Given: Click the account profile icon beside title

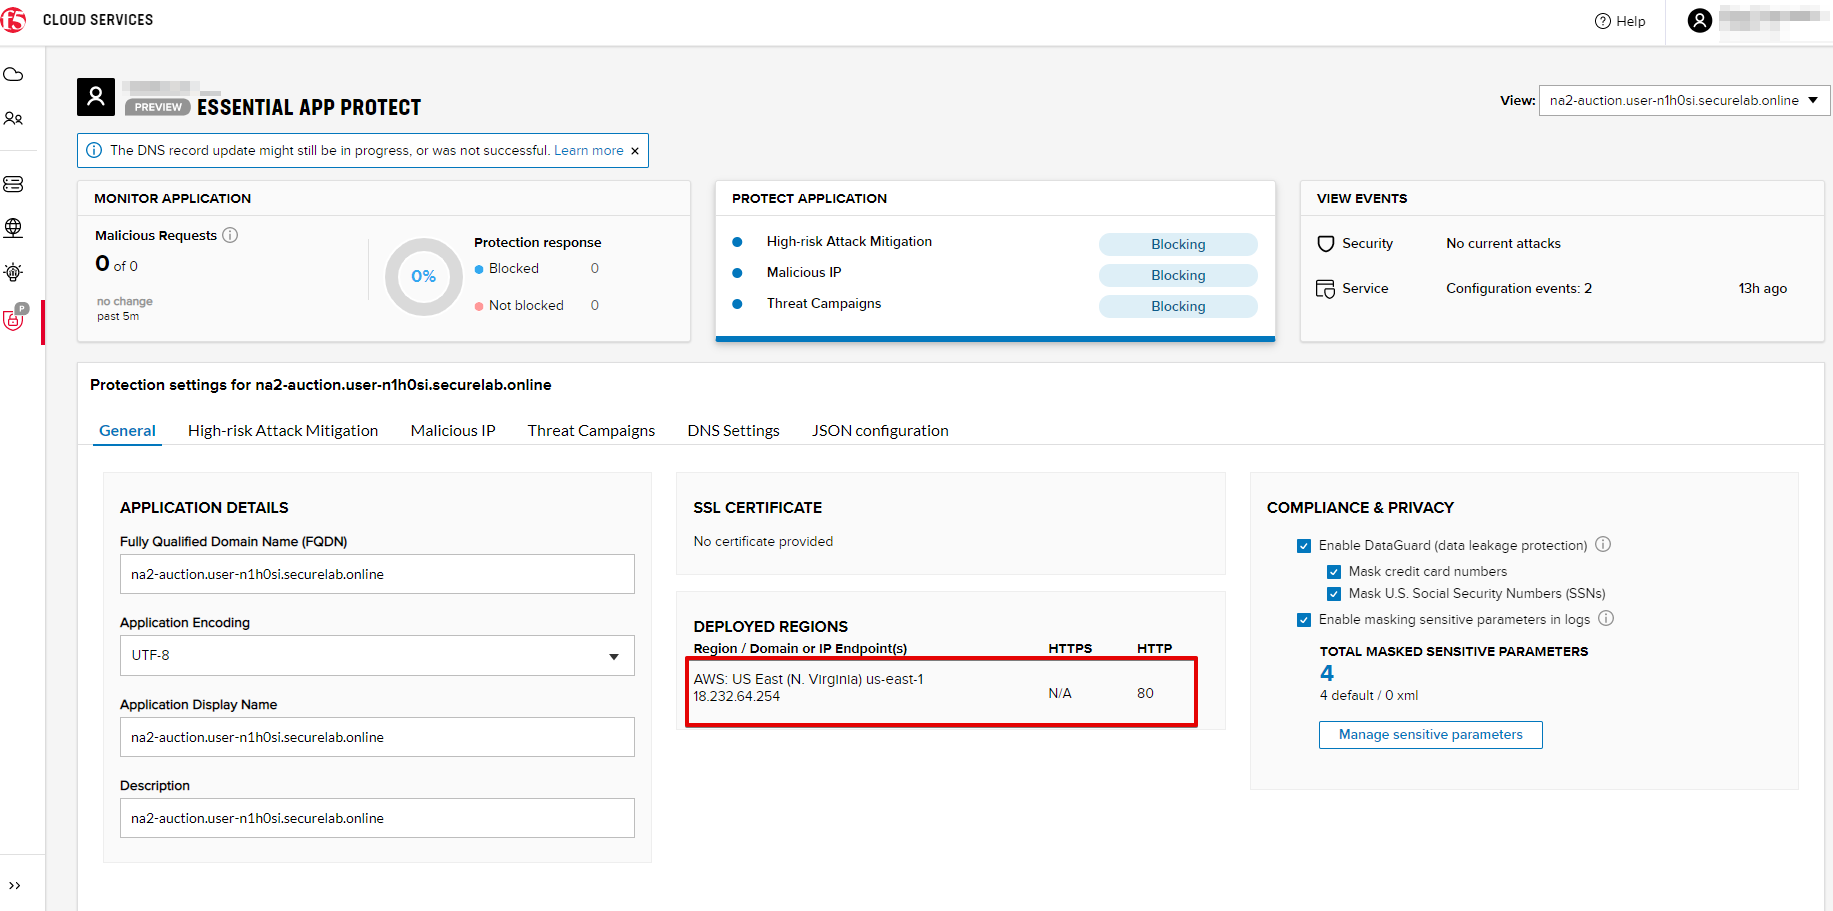Looking at the screenshot, I should pyautogui.click(x=96, y=97).
